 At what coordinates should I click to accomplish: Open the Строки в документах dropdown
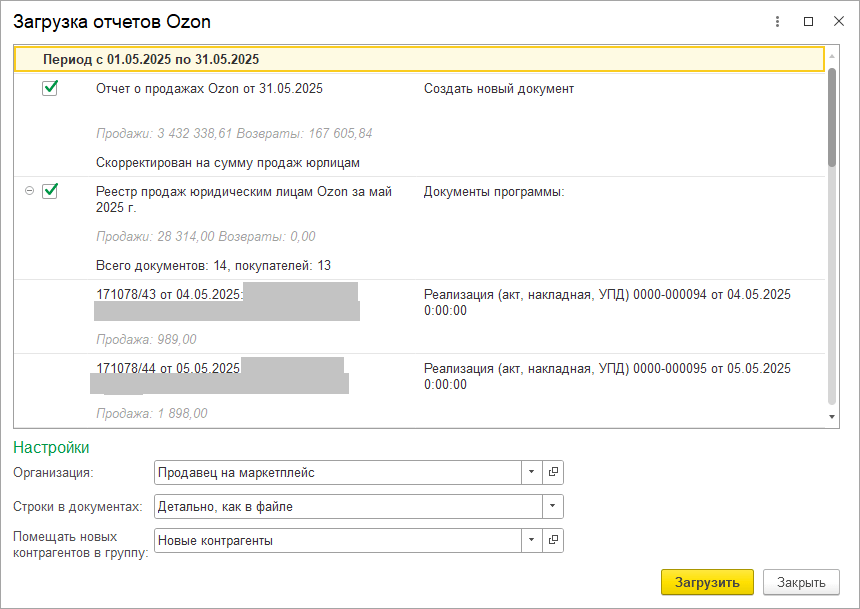(x=552, y=507)
